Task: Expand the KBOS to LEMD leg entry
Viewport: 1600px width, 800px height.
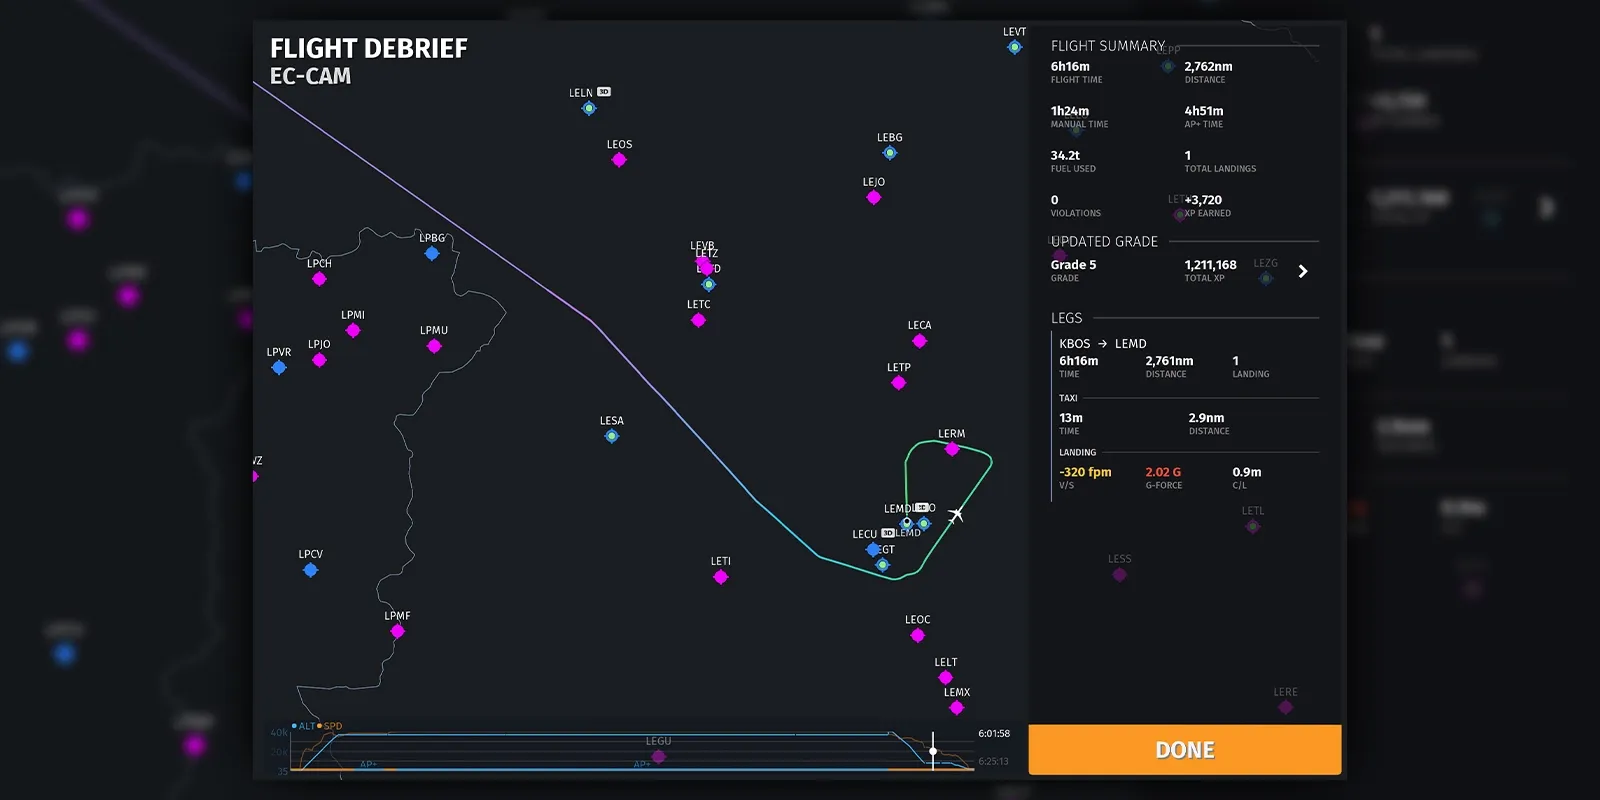Action: pos(1103,344)
